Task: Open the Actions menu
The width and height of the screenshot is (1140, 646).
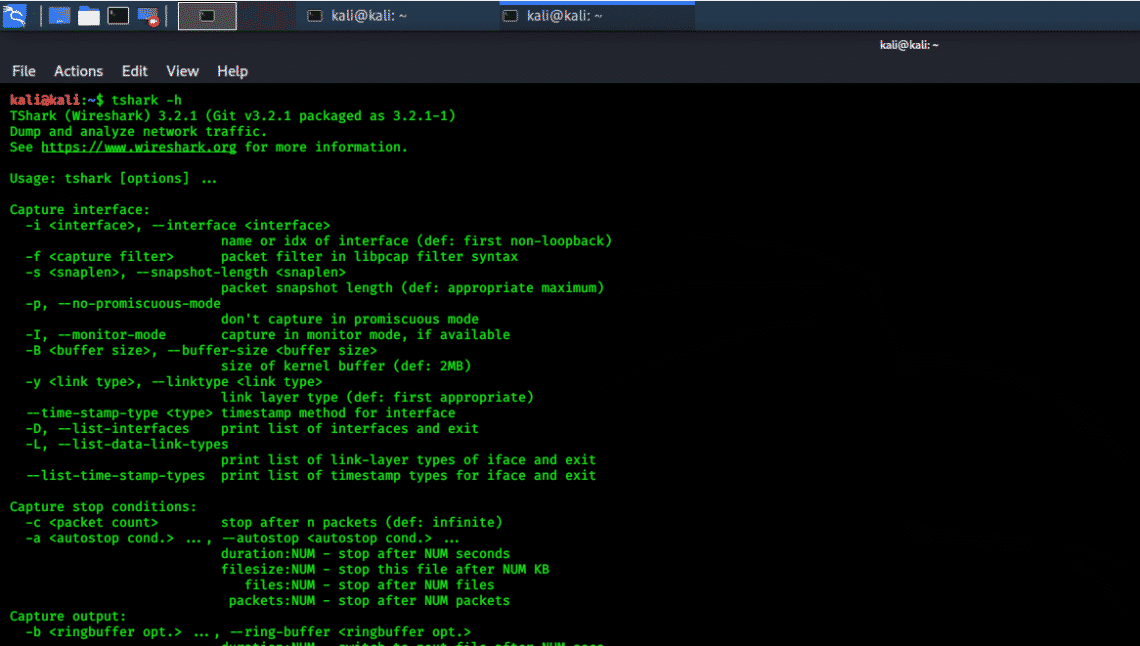Action: [x=78, y=71]
